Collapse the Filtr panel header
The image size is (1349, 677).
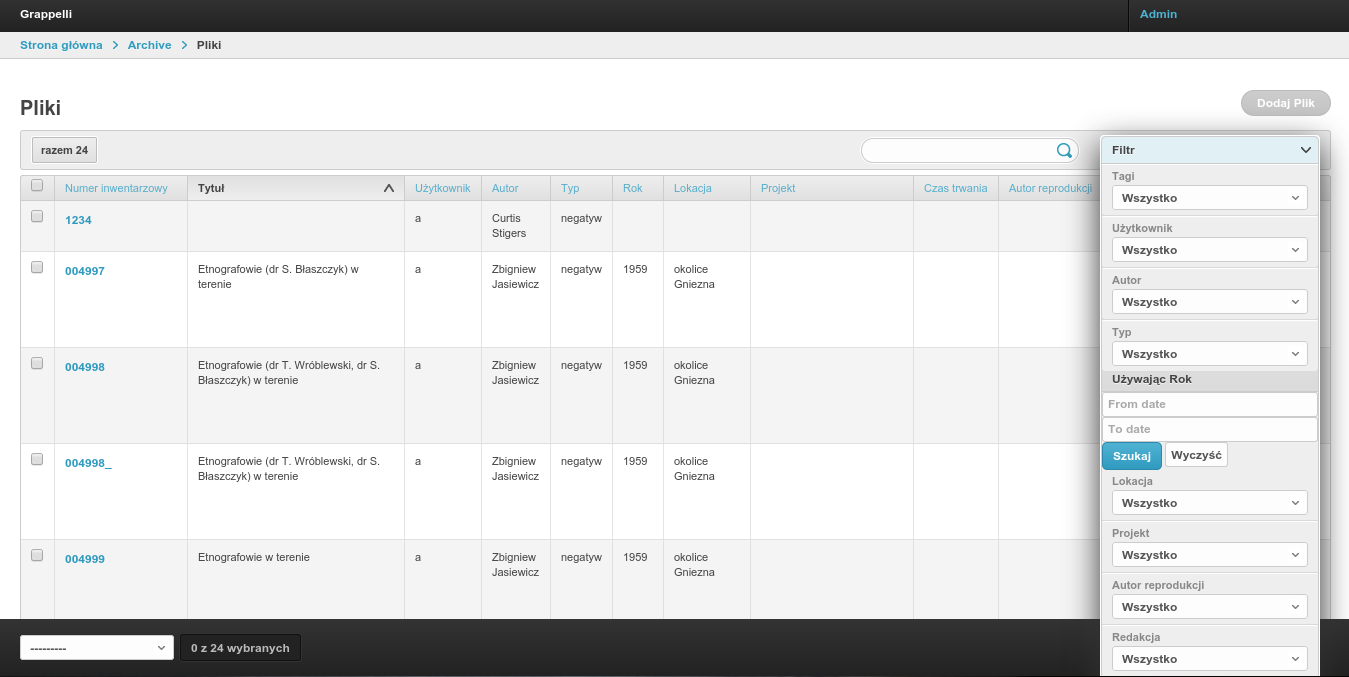(1210, 150)
